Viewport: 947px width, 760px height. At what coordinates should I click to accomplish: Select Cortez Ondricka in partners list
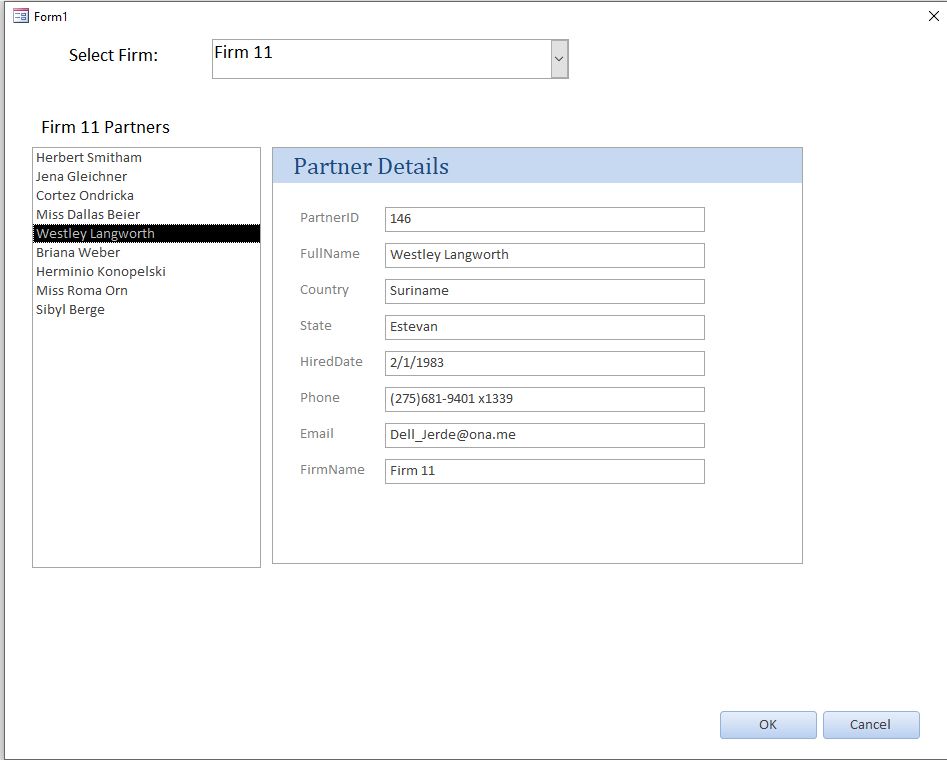[146, 195]
